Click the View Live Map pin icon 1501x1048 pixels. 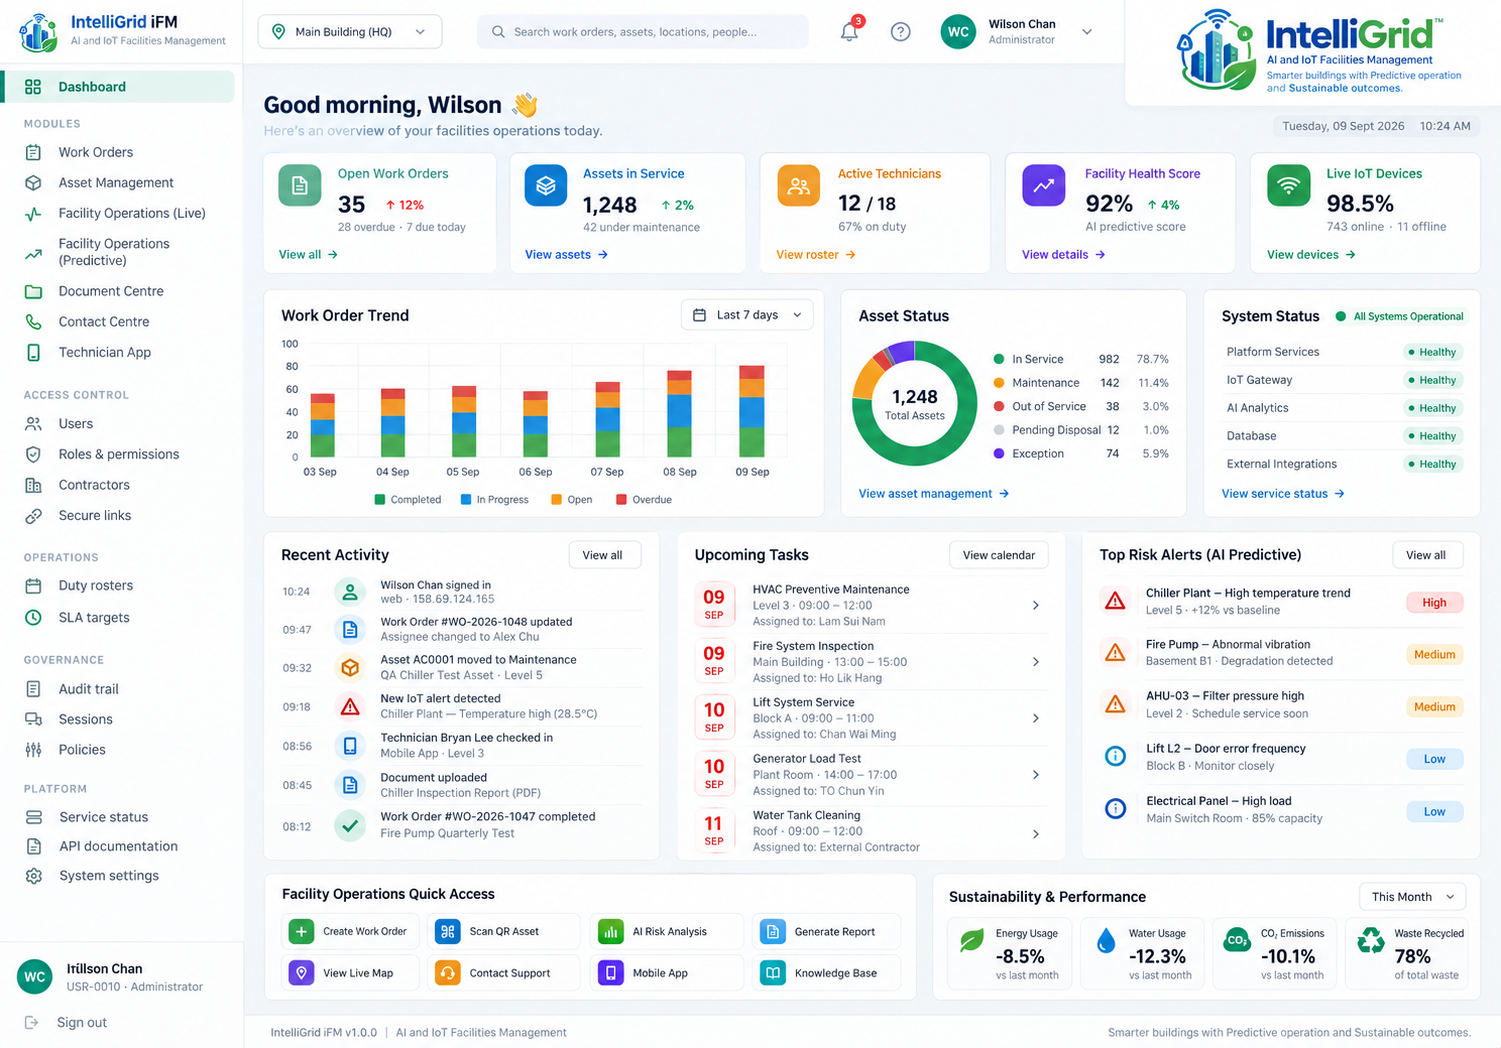click(x=301, y=973)
